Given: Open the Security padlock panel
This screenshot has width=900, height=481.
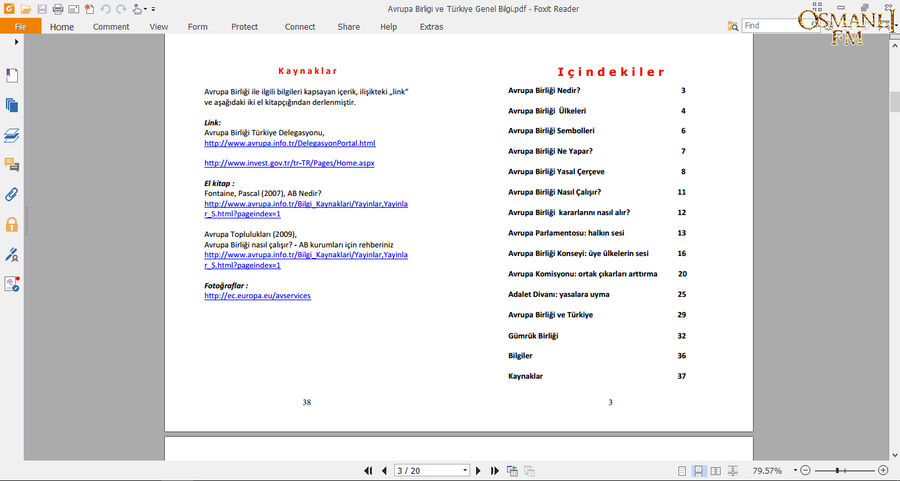Looking at the screenshot, I should [11, 224].
